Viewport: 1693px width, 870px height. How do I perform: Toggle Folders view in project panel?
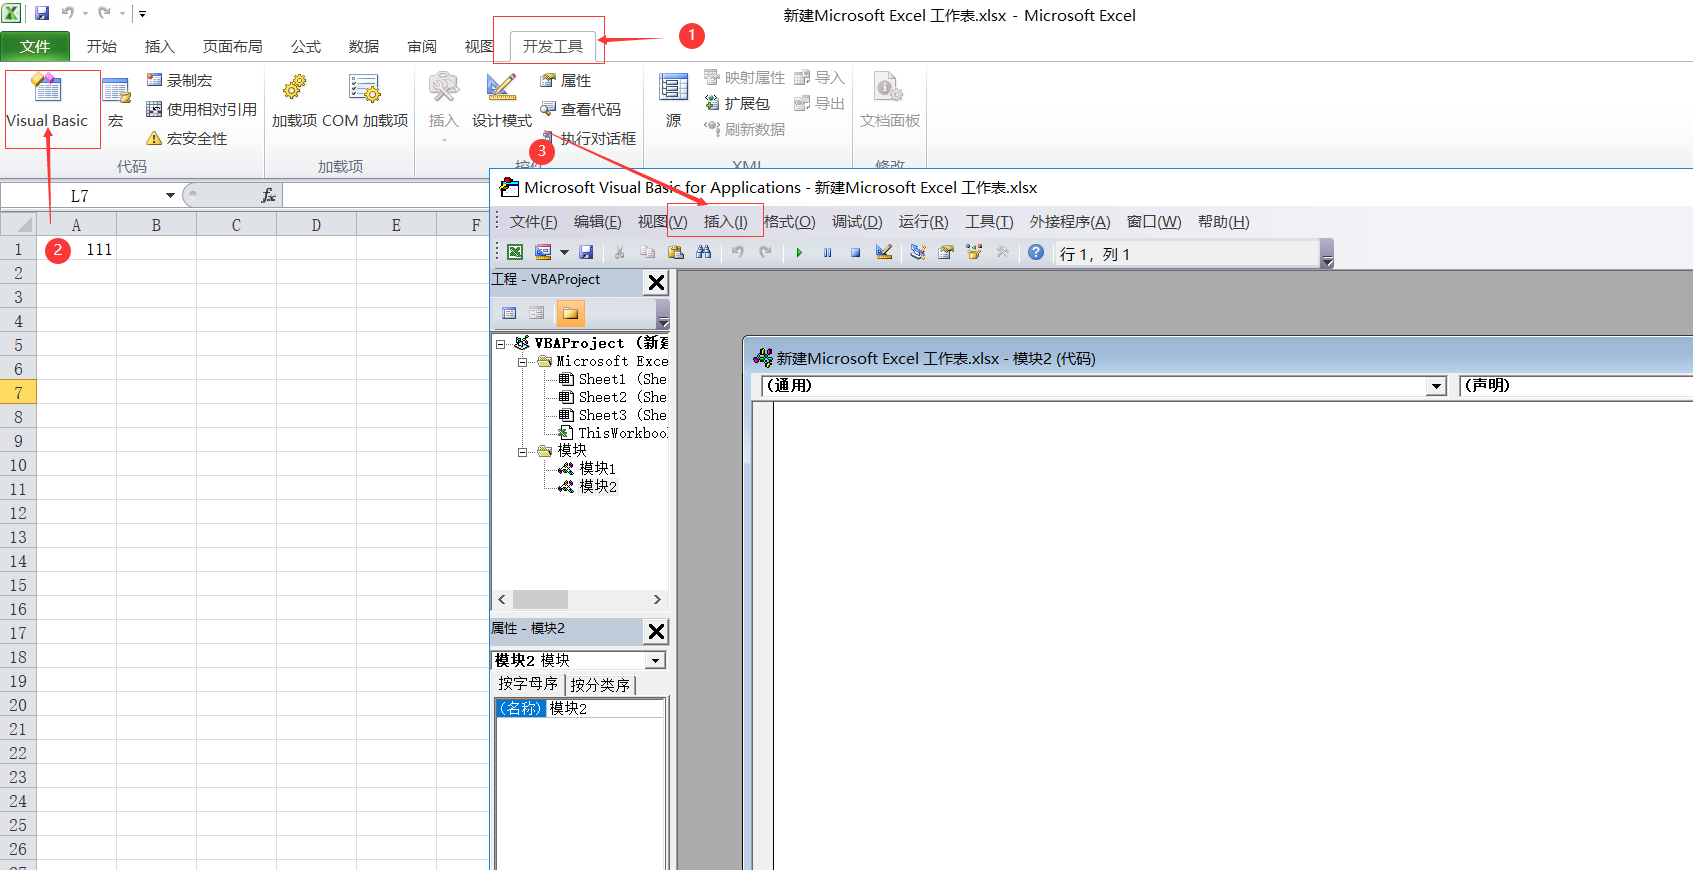(x=570, y=313)
